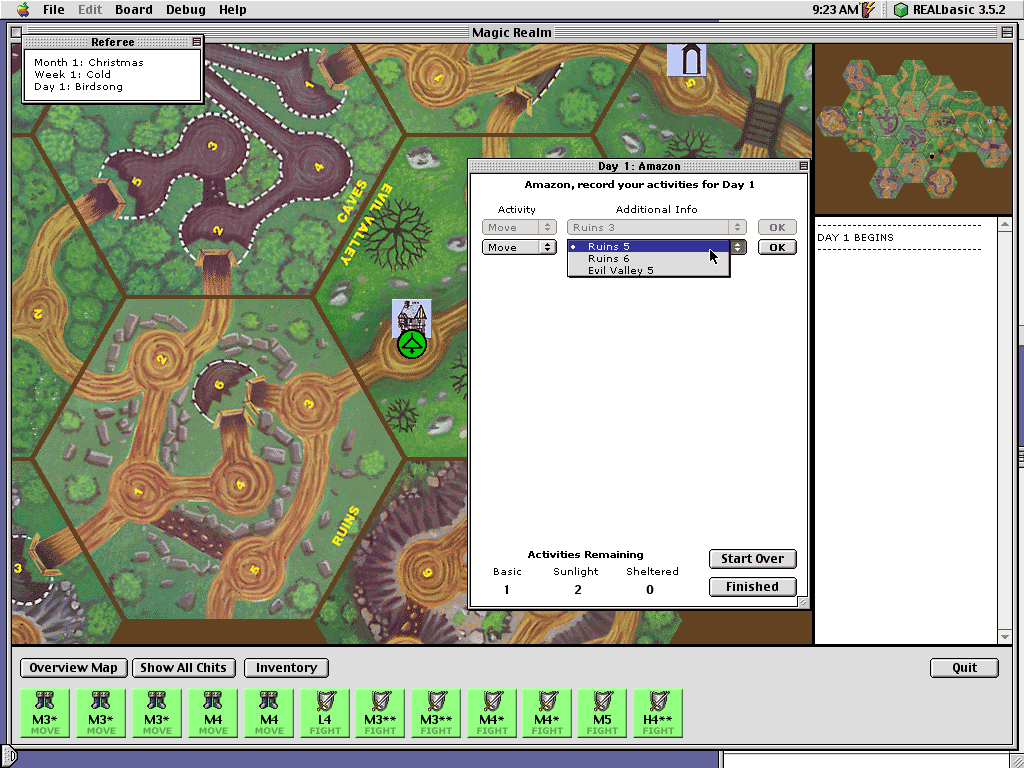The image size is (1024, 768).
Task: Click the yellow EVIL VALLEY tile label
Action: click(369, 224)
